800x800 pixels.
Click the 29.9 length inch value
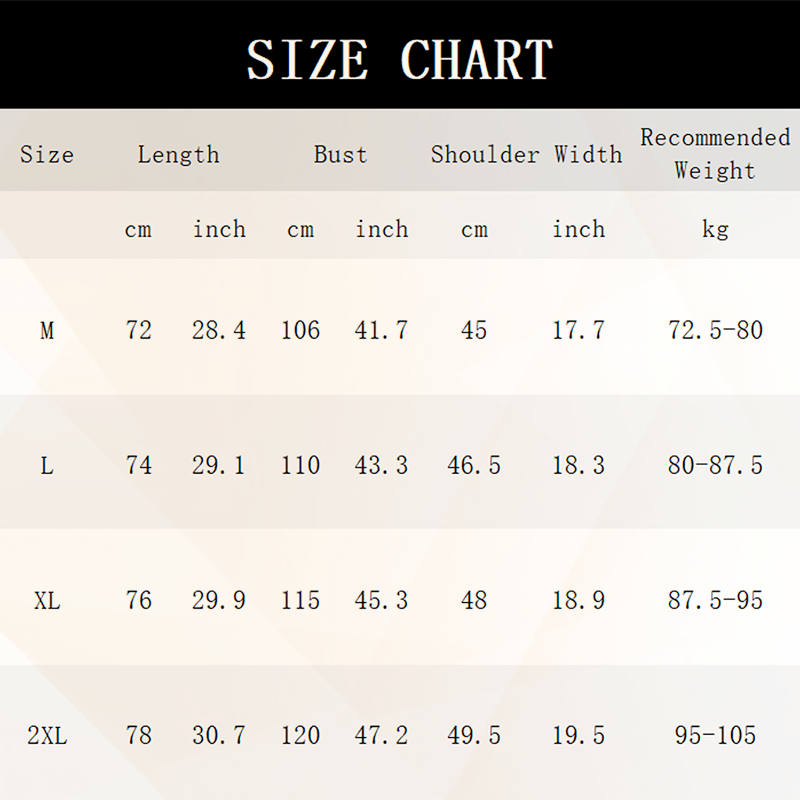click(219, 600)
